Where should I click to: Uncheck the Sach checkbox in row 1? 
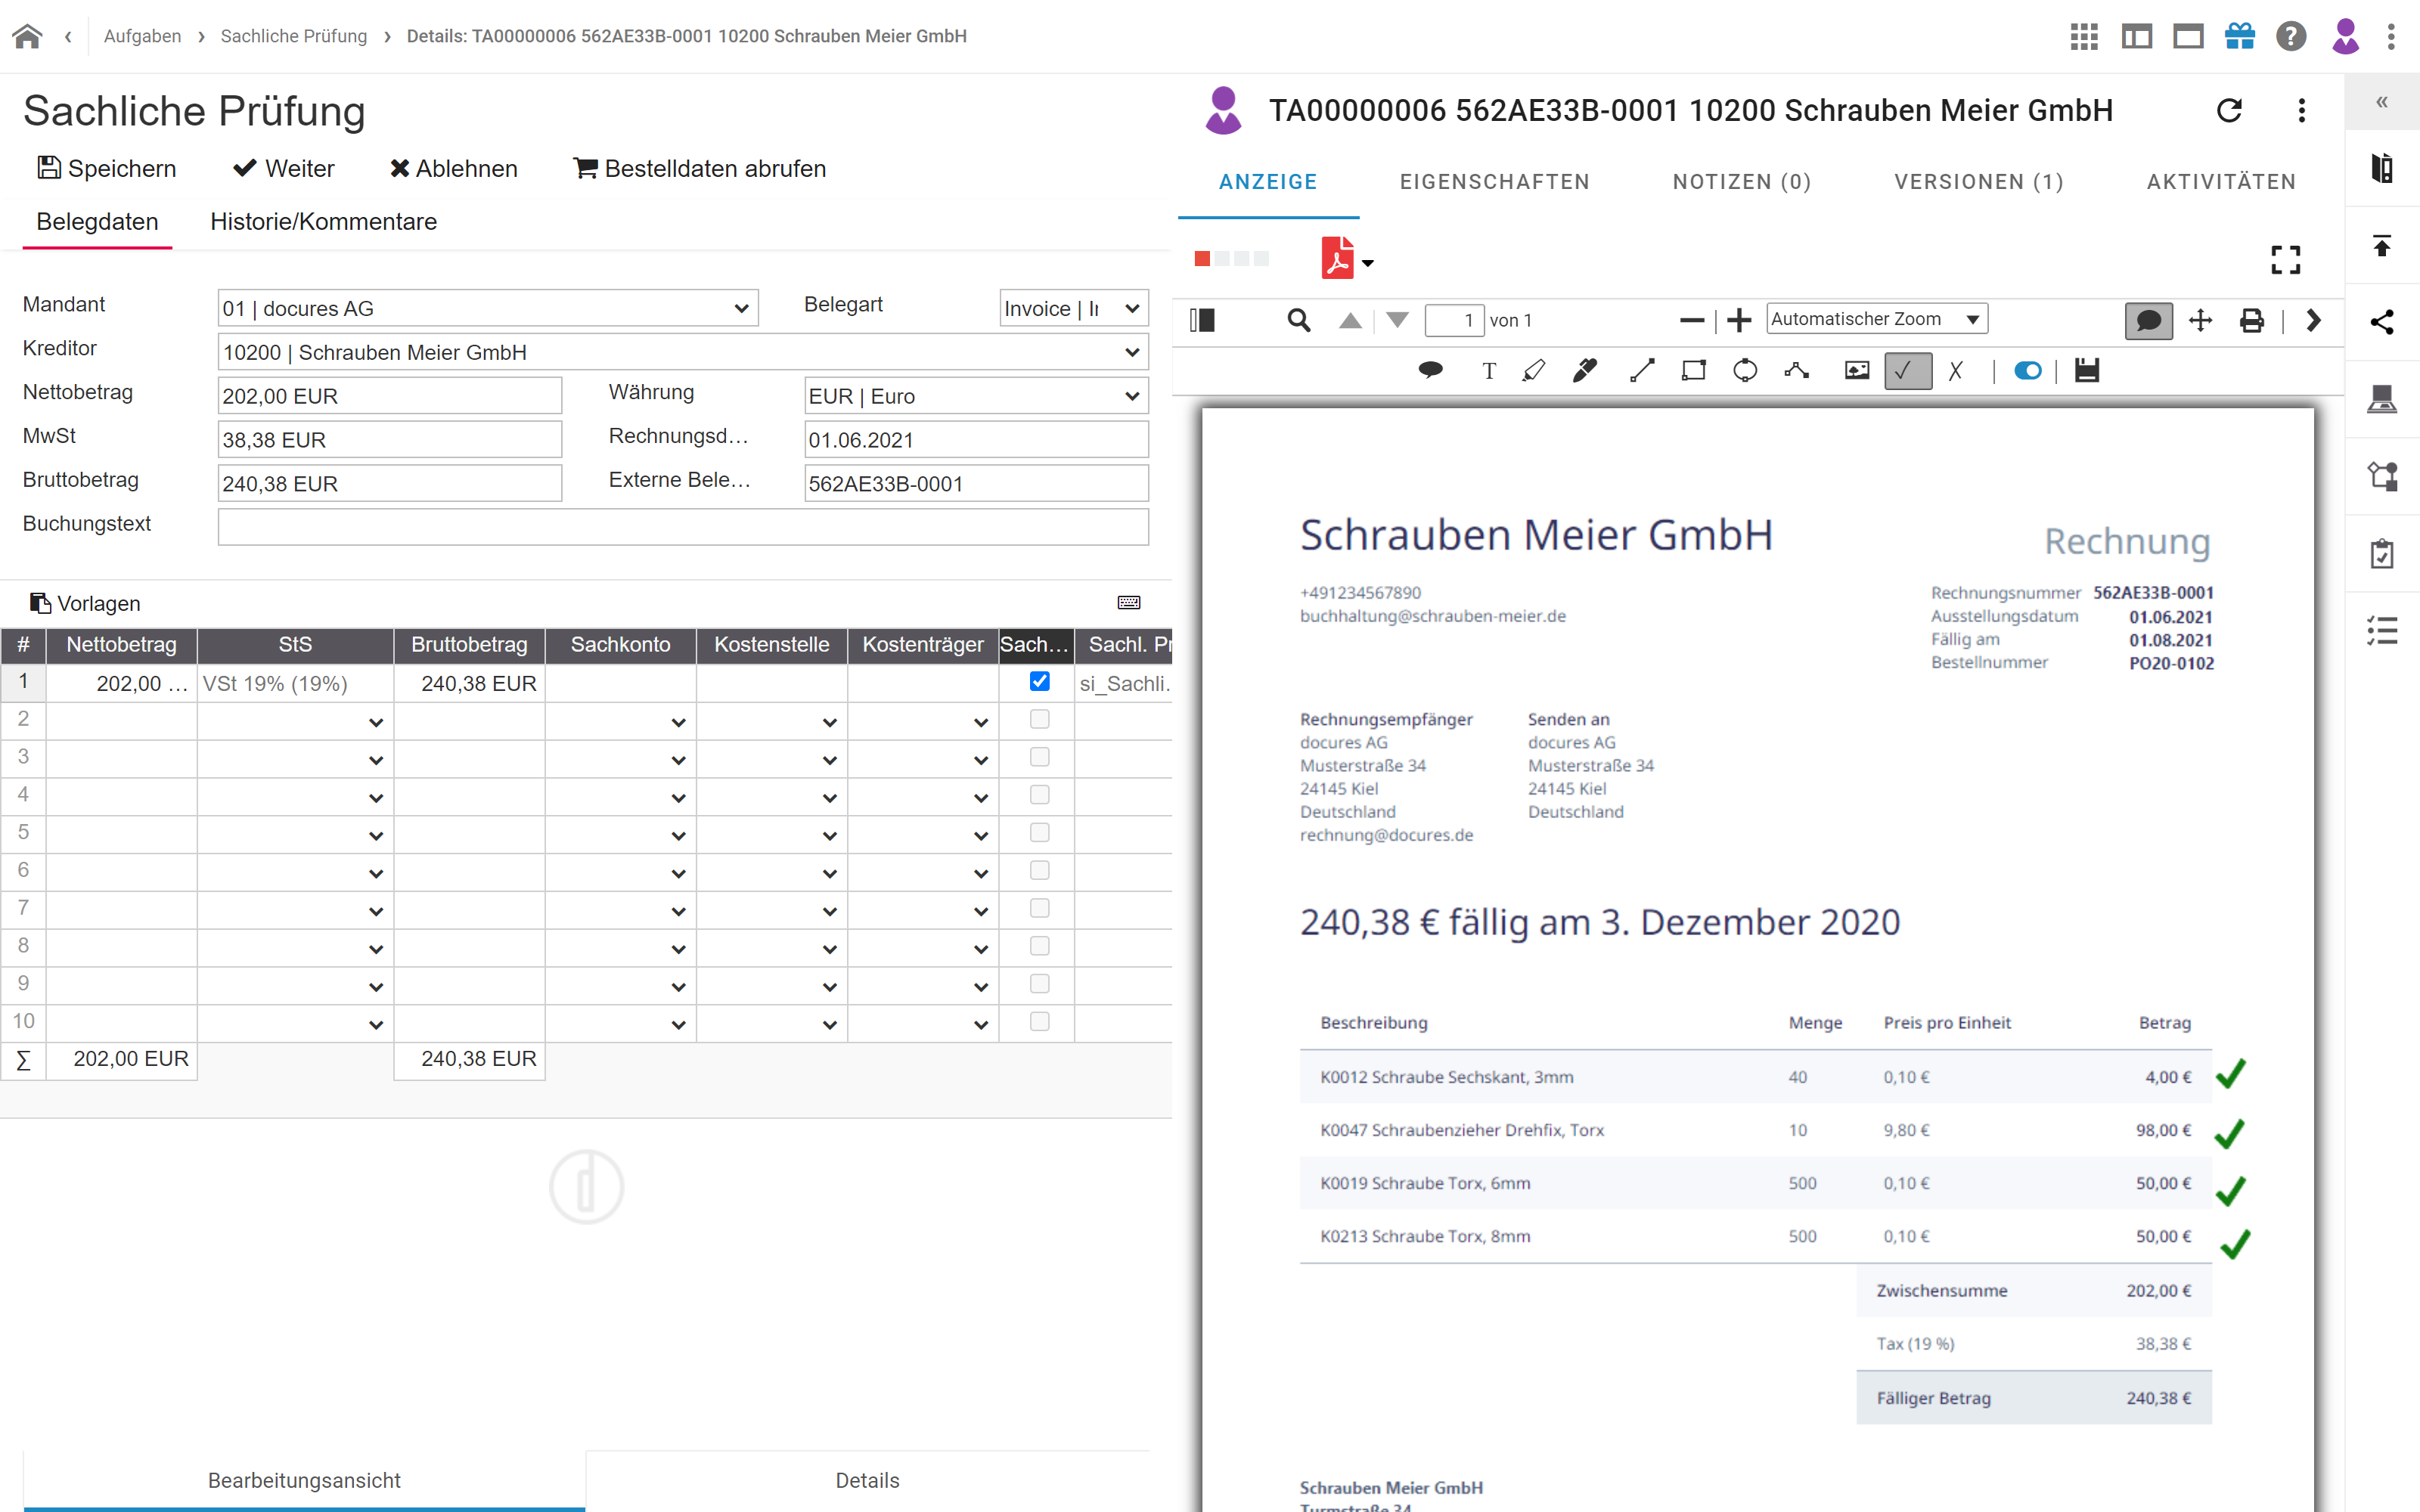pos(1039,681)
